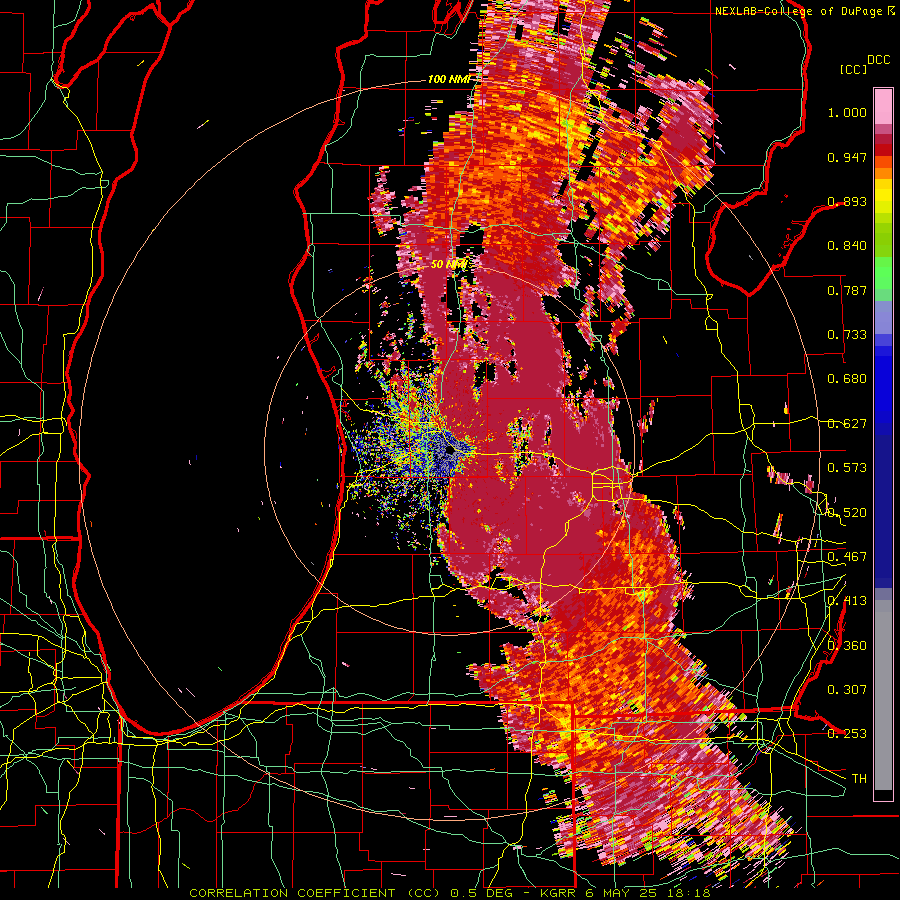This screenshot has height=900, width=900.
Task: Click the 1.000 value on the color scale
Action: pyautogui.click(x=847, y=112)
